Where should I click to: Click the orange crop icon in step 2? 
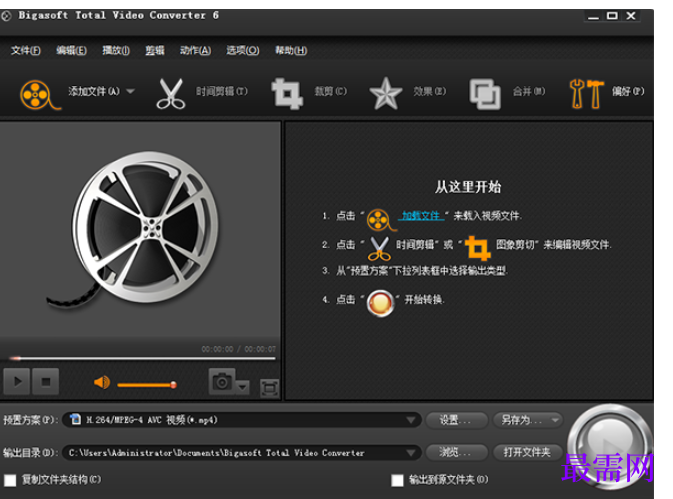pyautogui.click(x=478, y=248)
